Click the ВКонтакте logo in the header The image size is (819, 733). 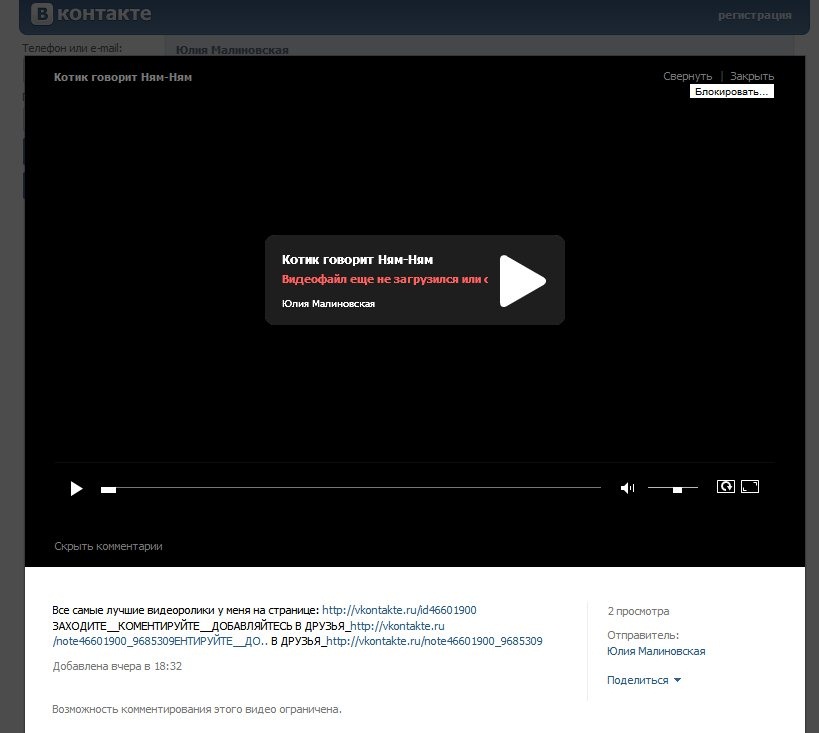coord(91,15)
